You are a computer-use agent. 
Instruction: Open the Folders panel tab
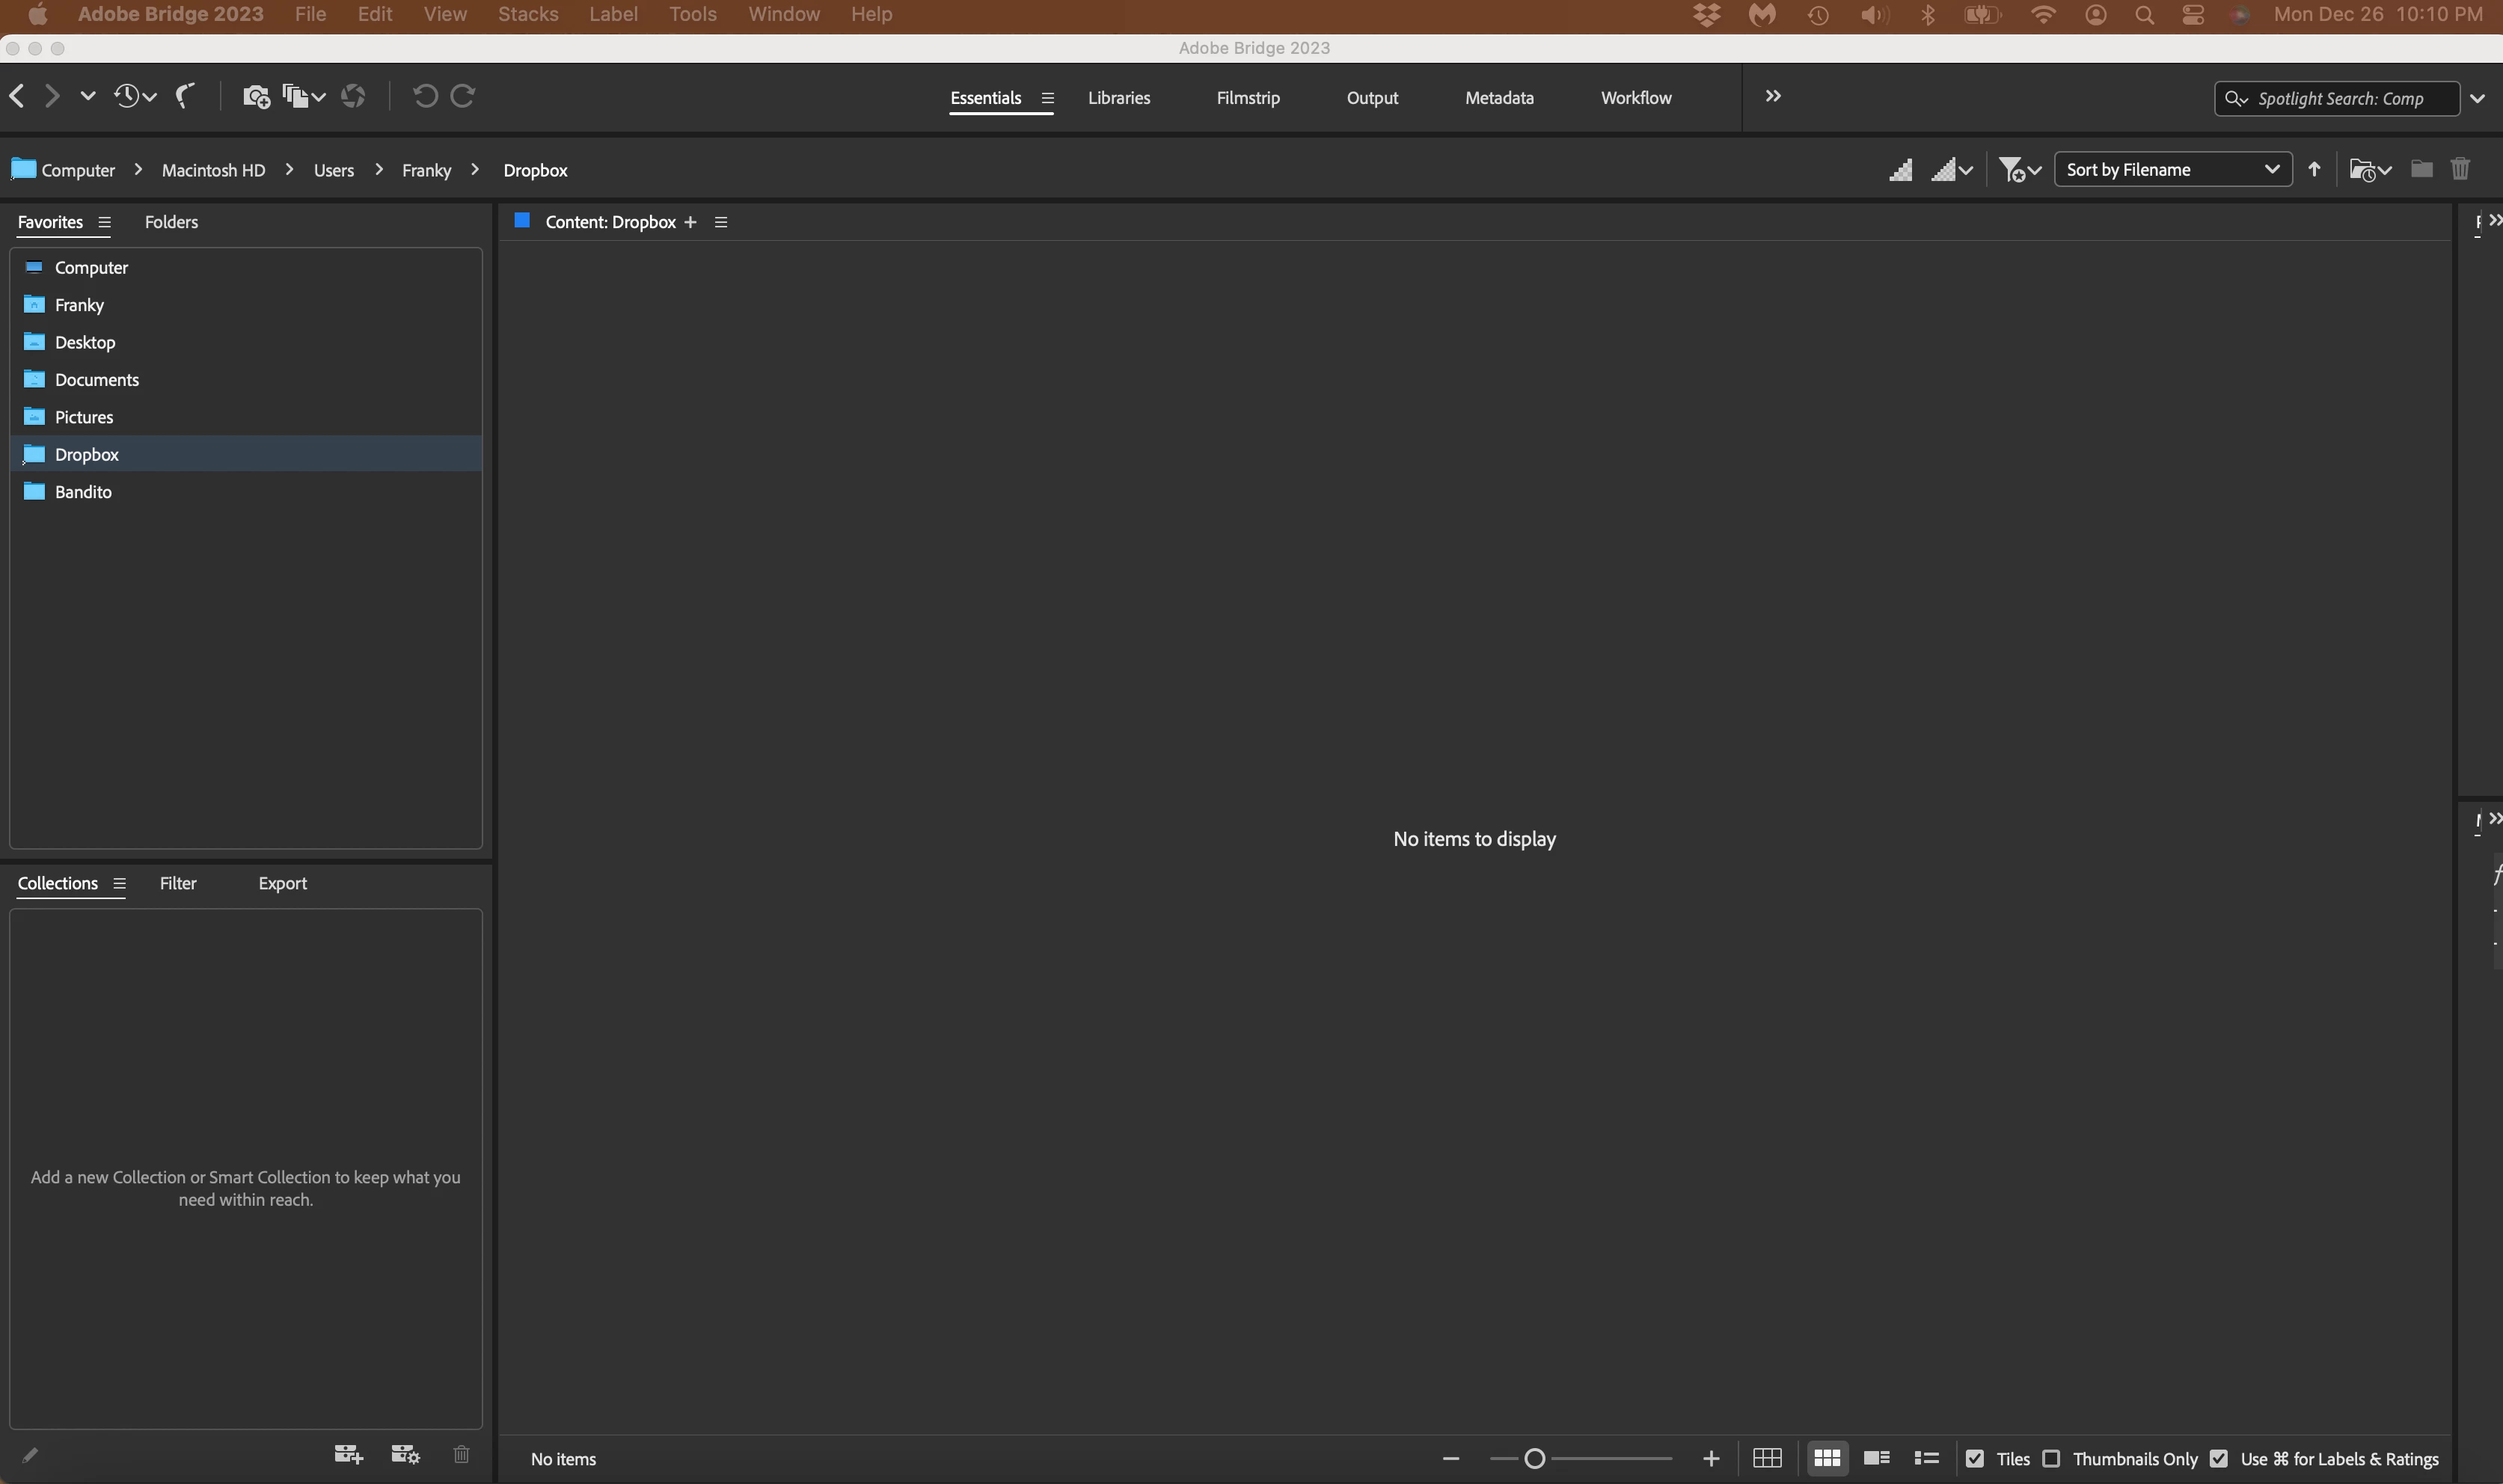pyautogui.click(x=171, y=222)
